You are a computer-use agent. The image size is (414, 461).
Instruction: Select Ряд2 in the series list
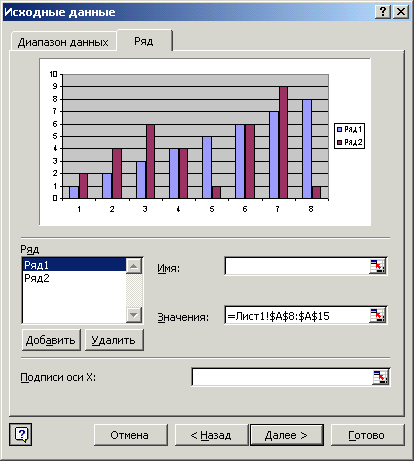[x=74, y=278]
